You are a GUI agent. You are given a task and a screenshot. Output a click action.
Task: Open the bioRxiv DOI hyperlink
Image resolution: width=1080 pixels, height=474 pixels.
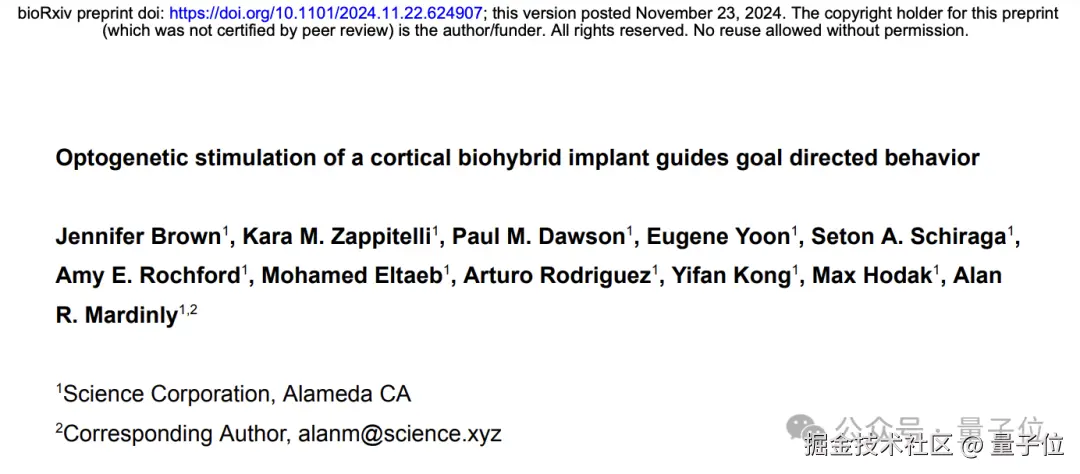pos(326,13)
